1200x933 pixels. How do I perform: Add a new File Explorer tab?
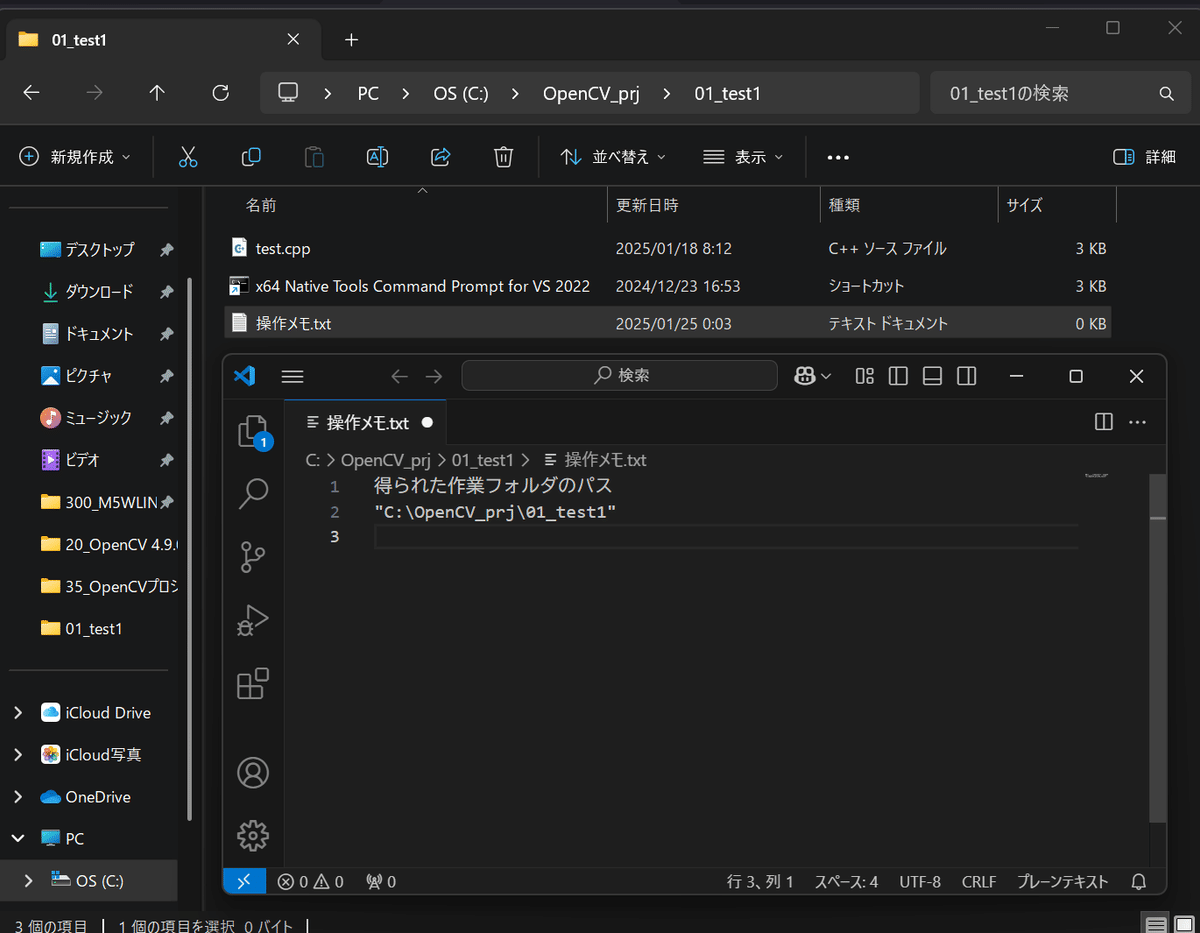[351, 40]
